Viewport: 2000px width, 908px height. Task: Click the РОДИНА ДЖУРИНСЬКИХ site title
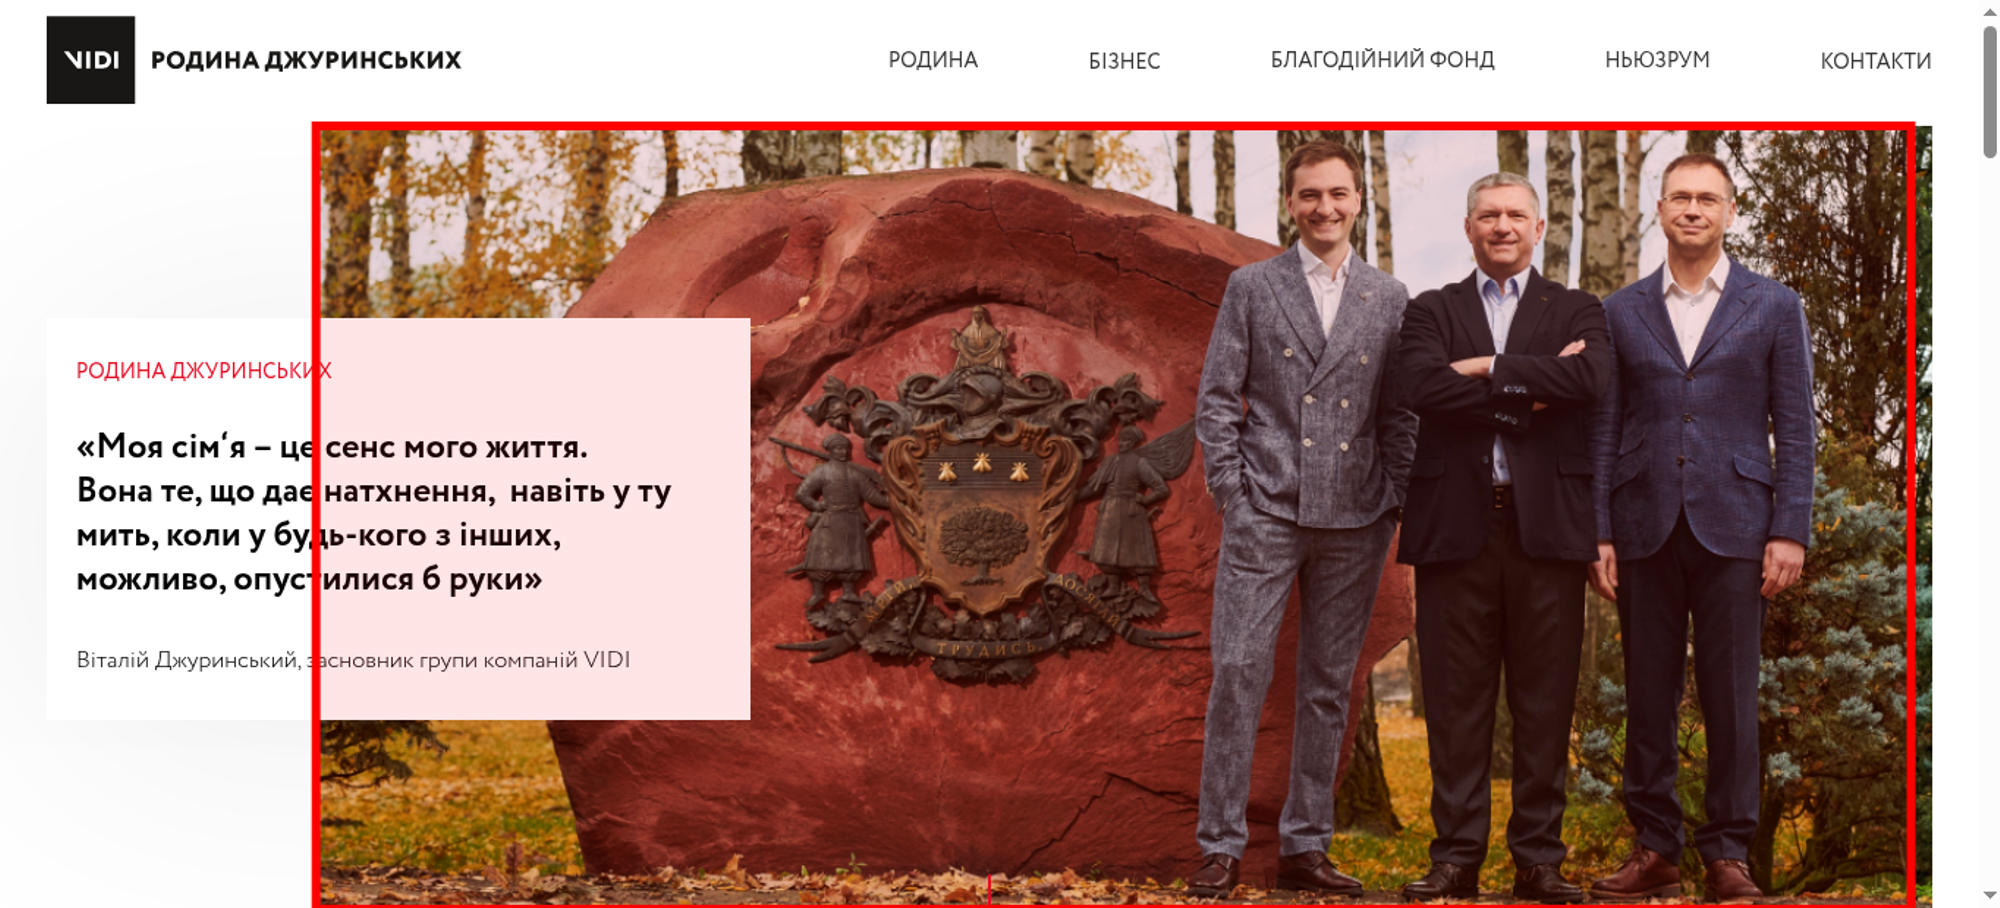tap(306, 60)
